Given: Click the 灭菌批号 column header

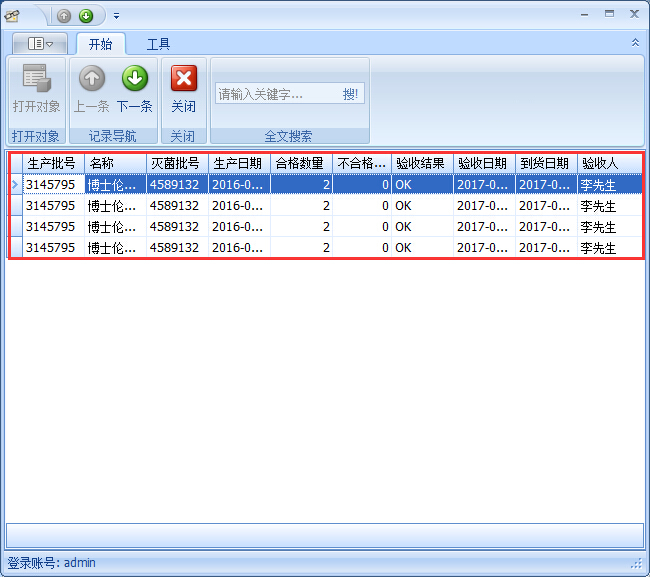Looking at the screenshot, I should [176, 163].
